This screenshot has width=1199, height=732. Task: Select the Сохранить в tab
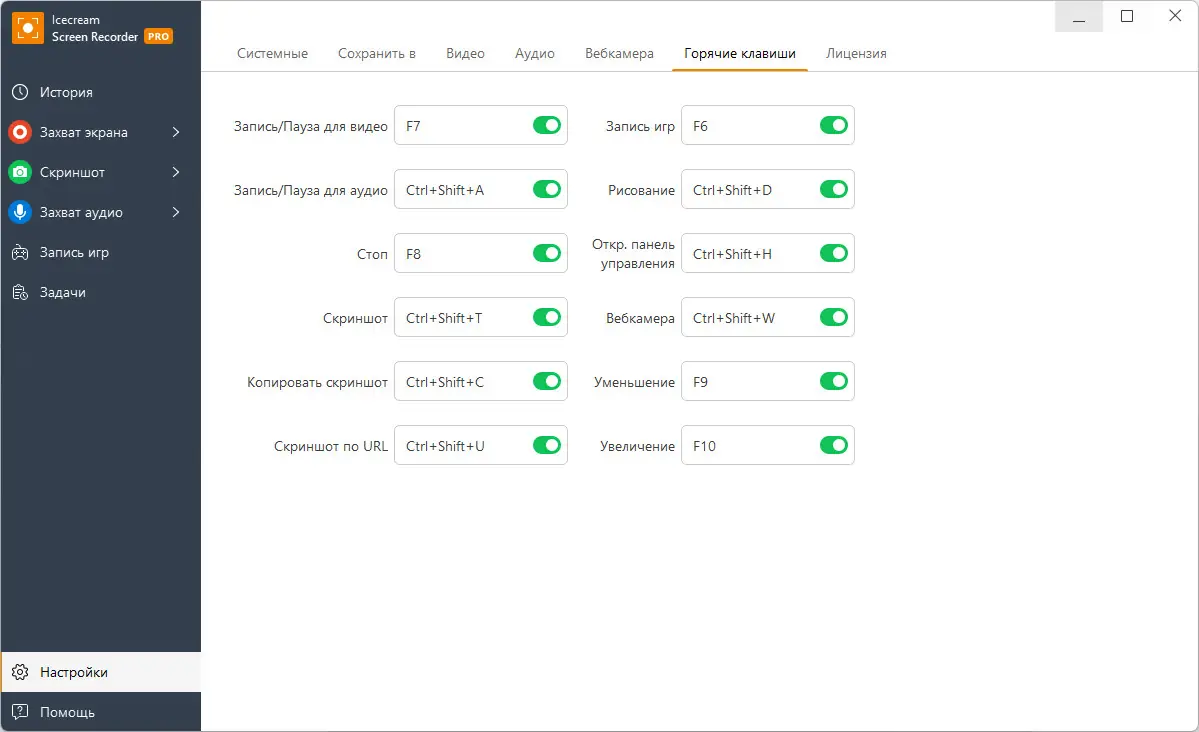pyautogui.click(x=377, y=53)
